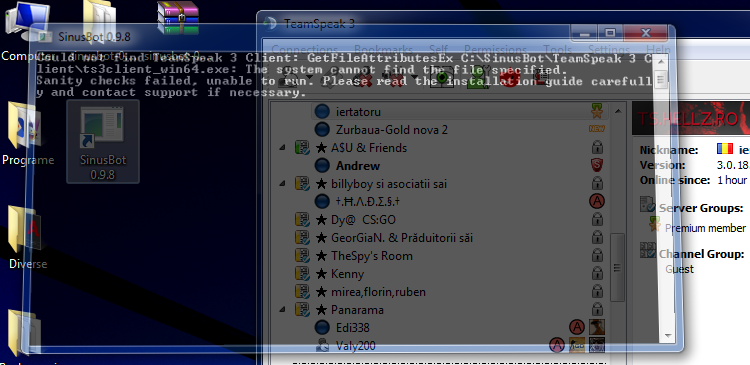The width and height of the screenshot is (750, 365).
Task: Click the lock icon on Kenny channel
Action: coord(597,274)
